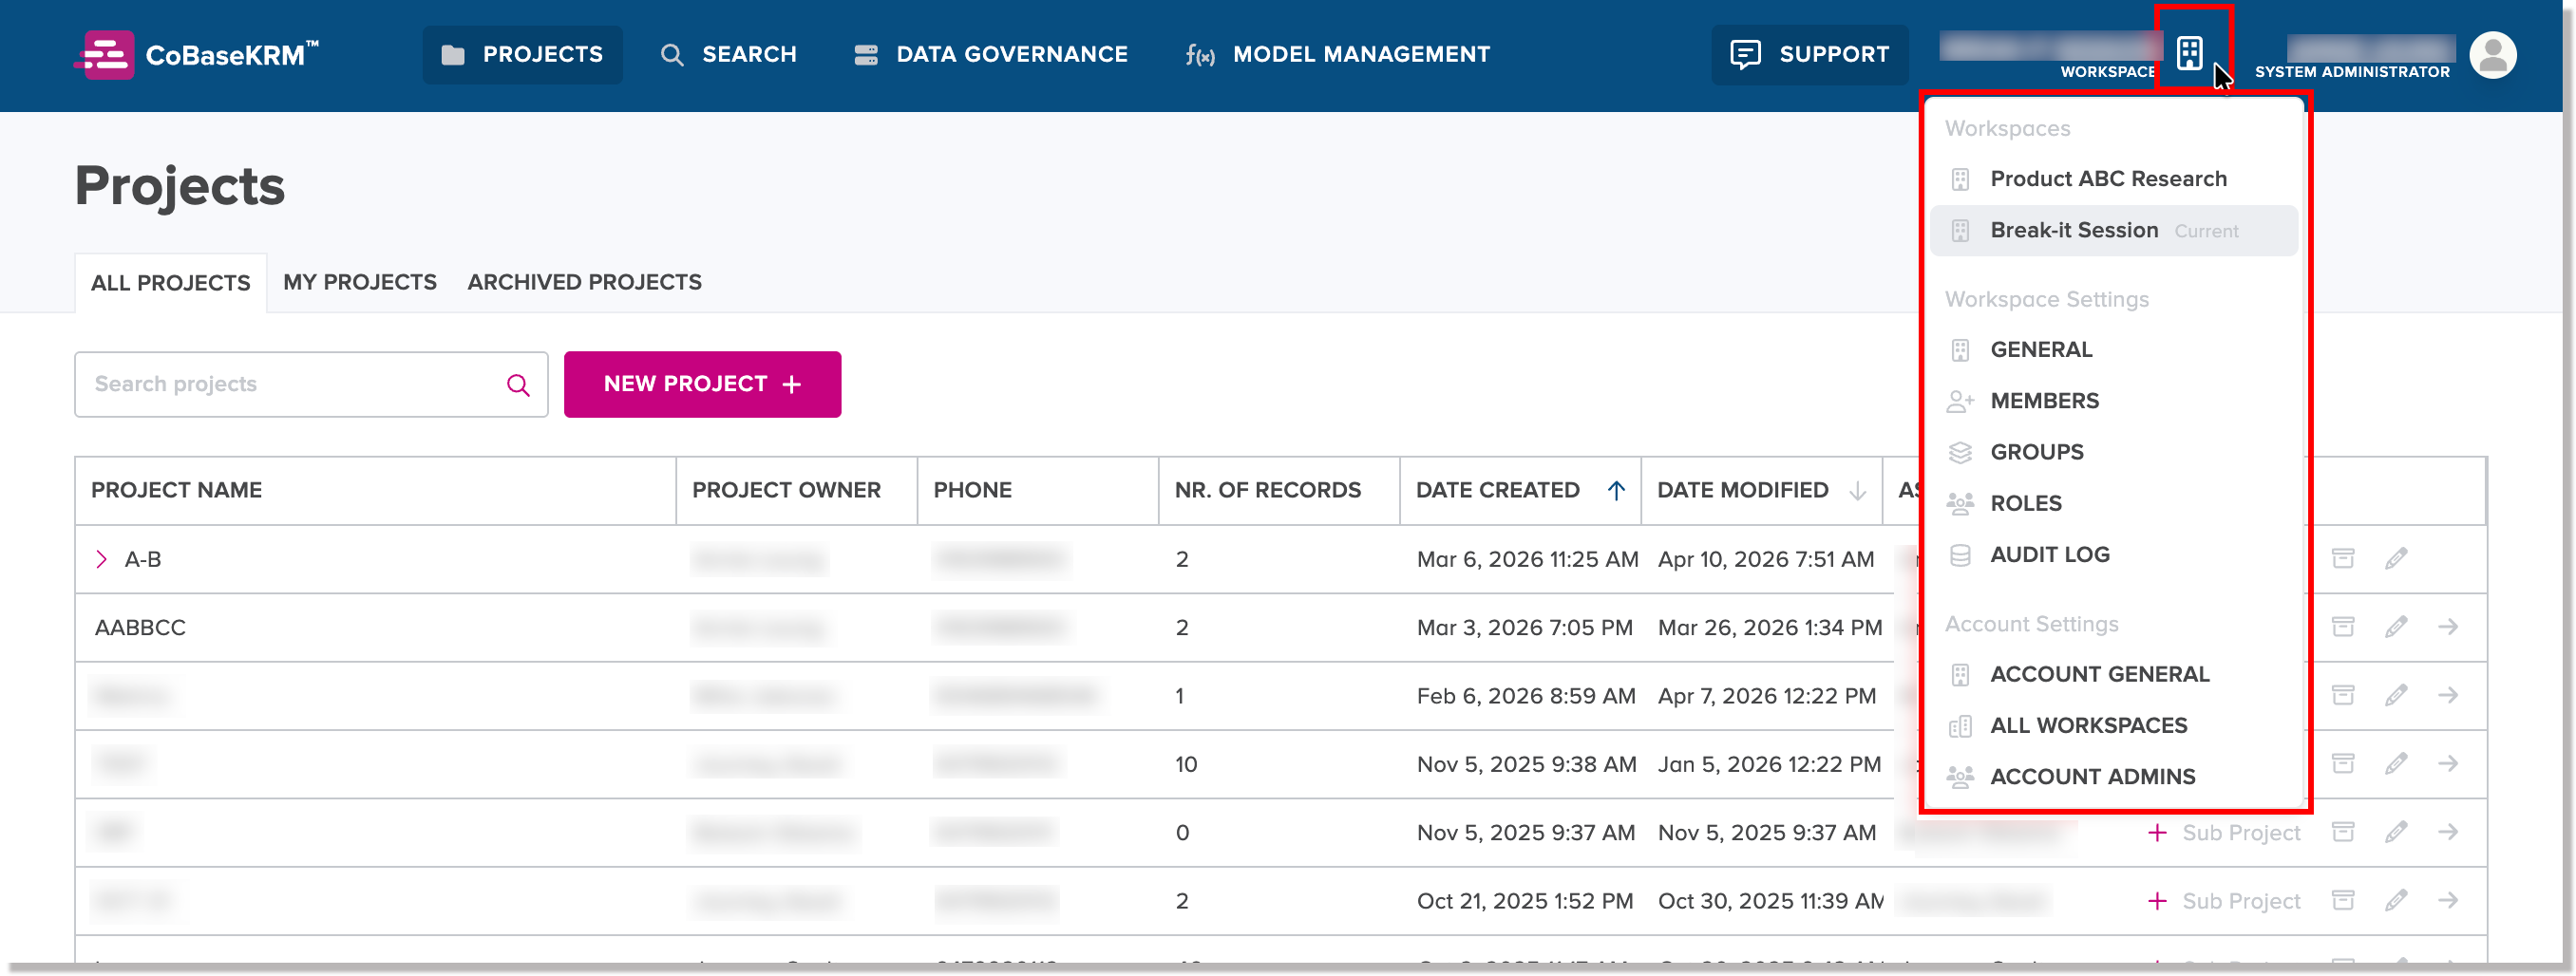
Task: Click the System Administrator label
Action: (x=2351, y=72)
